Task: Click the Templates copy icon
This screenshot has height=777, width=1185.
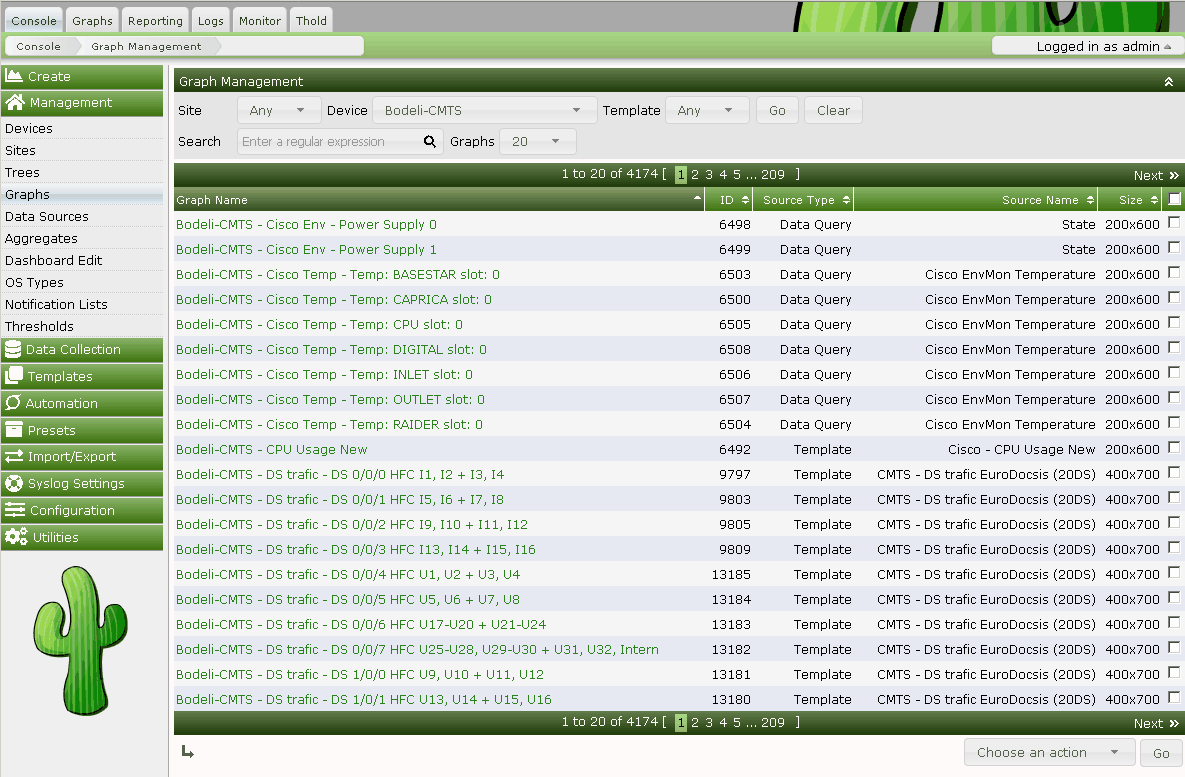Action: click(14, 376)
